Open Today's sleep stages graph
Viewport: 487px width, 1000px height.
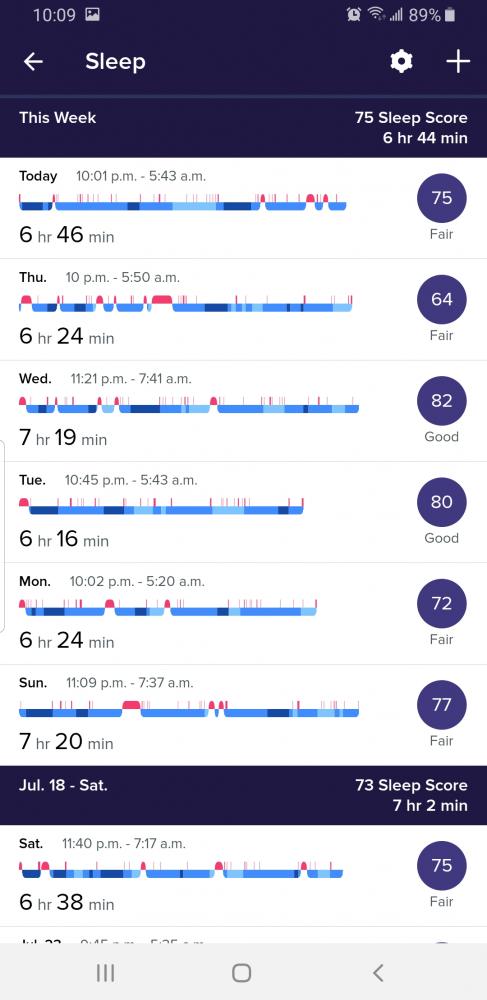pos(183,202)
